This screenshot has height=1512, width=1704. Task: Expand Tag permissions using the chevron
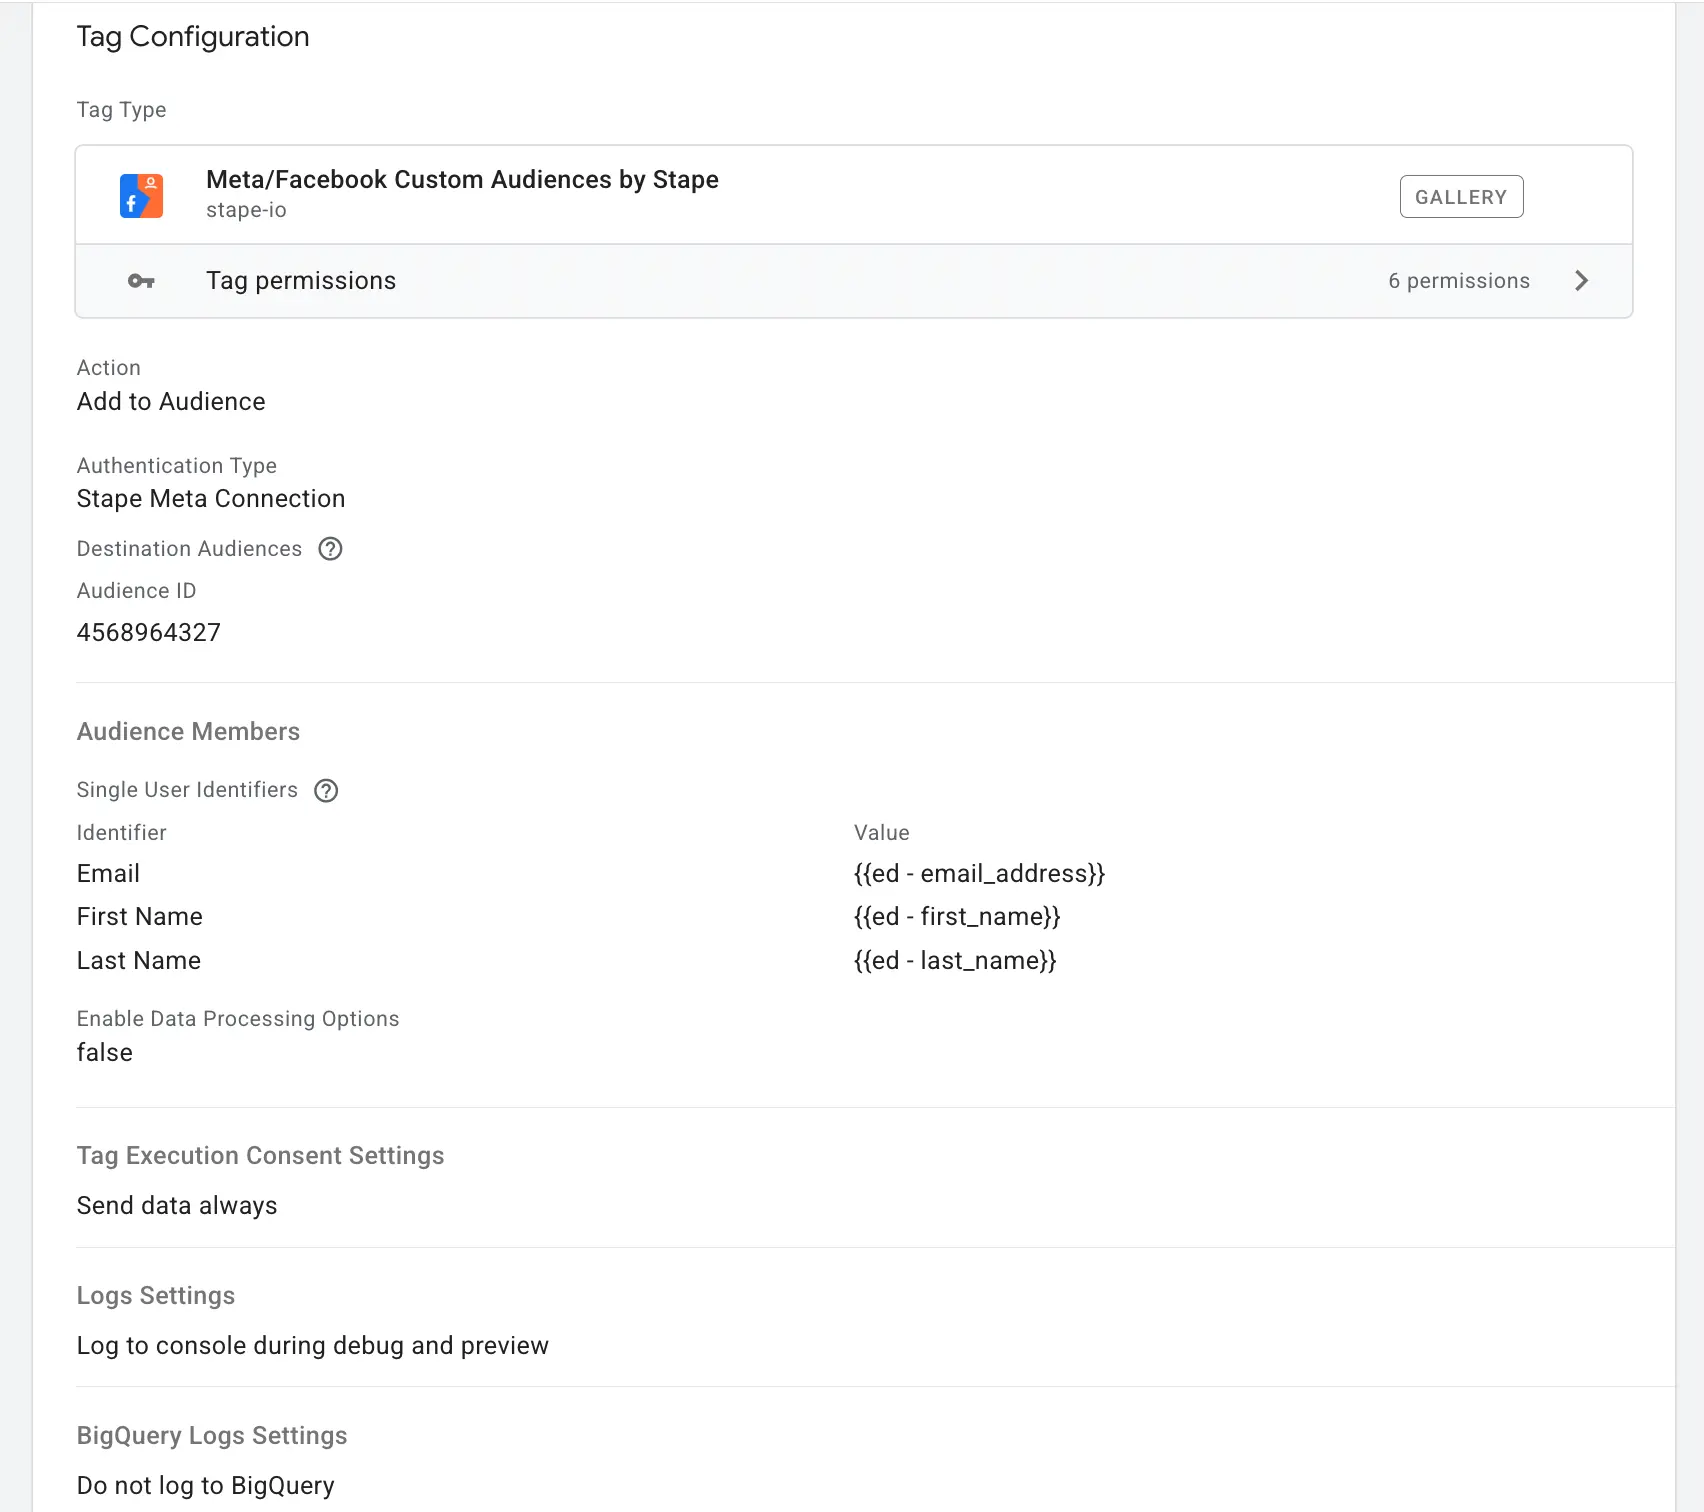click(x=1580, y=281)
